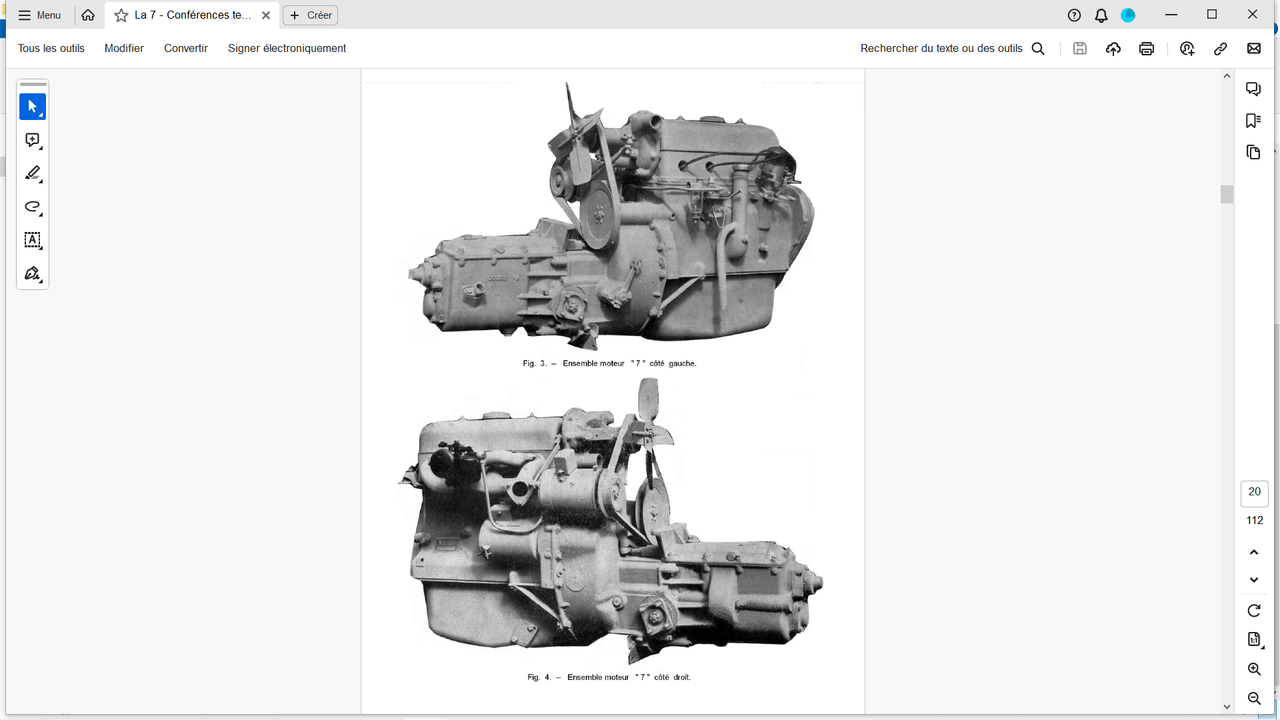Send the document by email

pyautogui.click(x=1254, y=48)
